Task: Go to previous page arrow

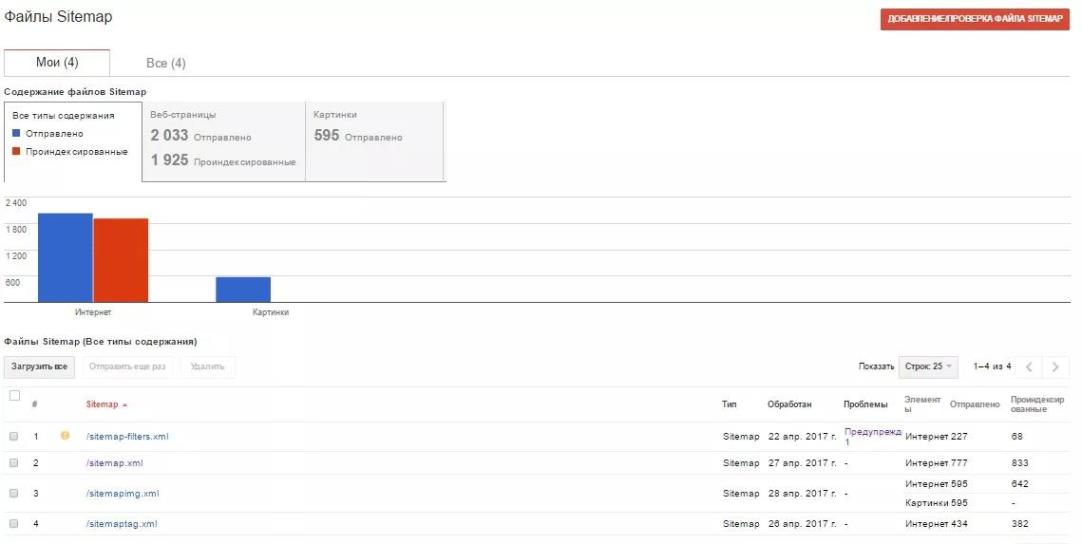Action: [x=1029, y=367]
